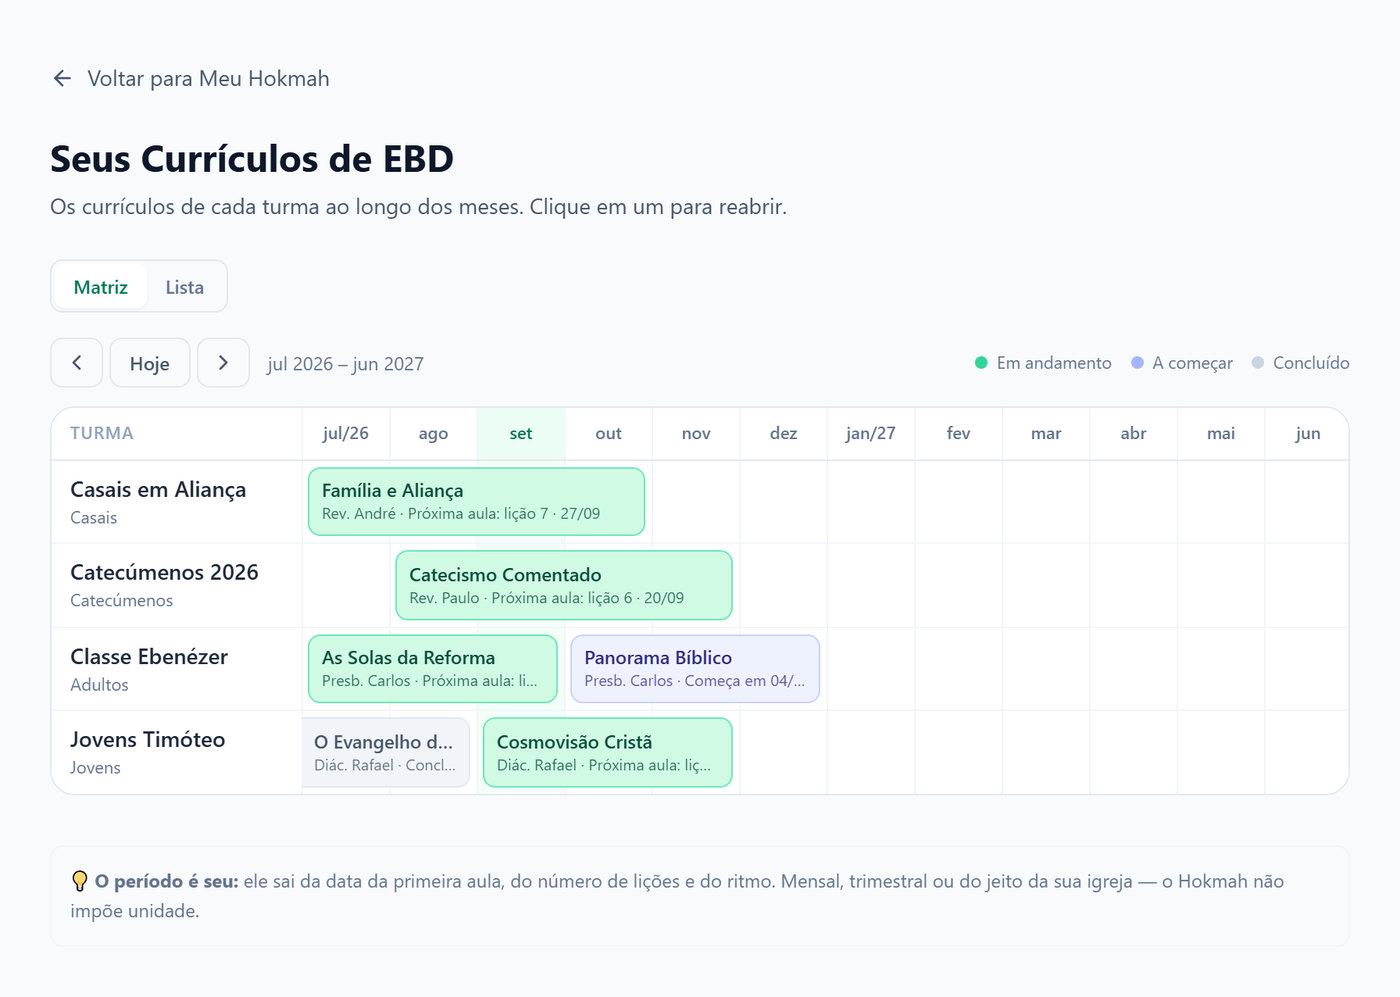
Task: Open the Catecismo Comentado curriculum
Action: coord(564,585)
